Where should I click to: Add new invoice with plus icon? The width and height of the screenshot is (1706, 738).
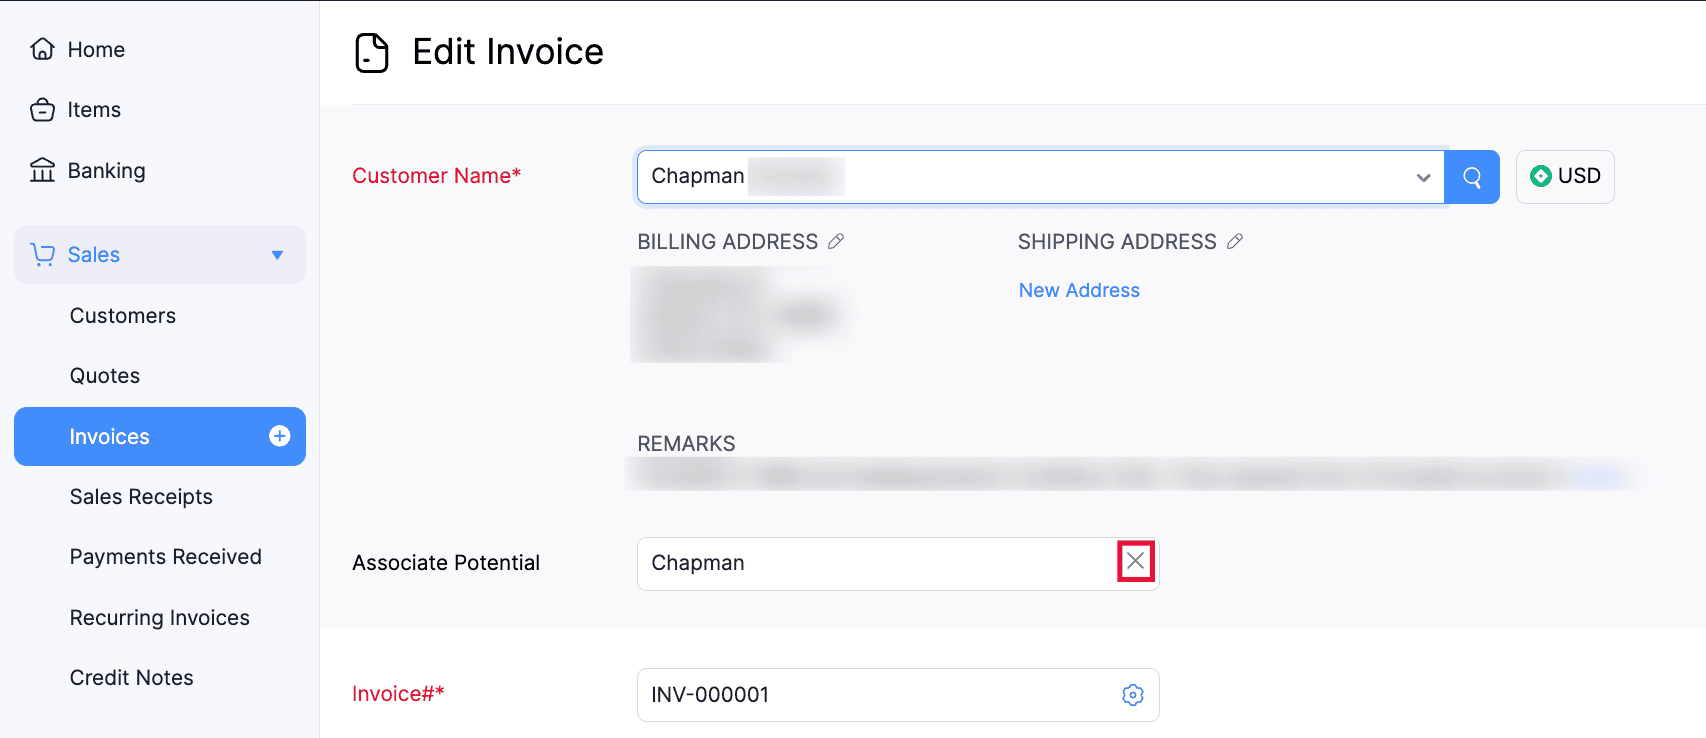[x=280, y=436]
